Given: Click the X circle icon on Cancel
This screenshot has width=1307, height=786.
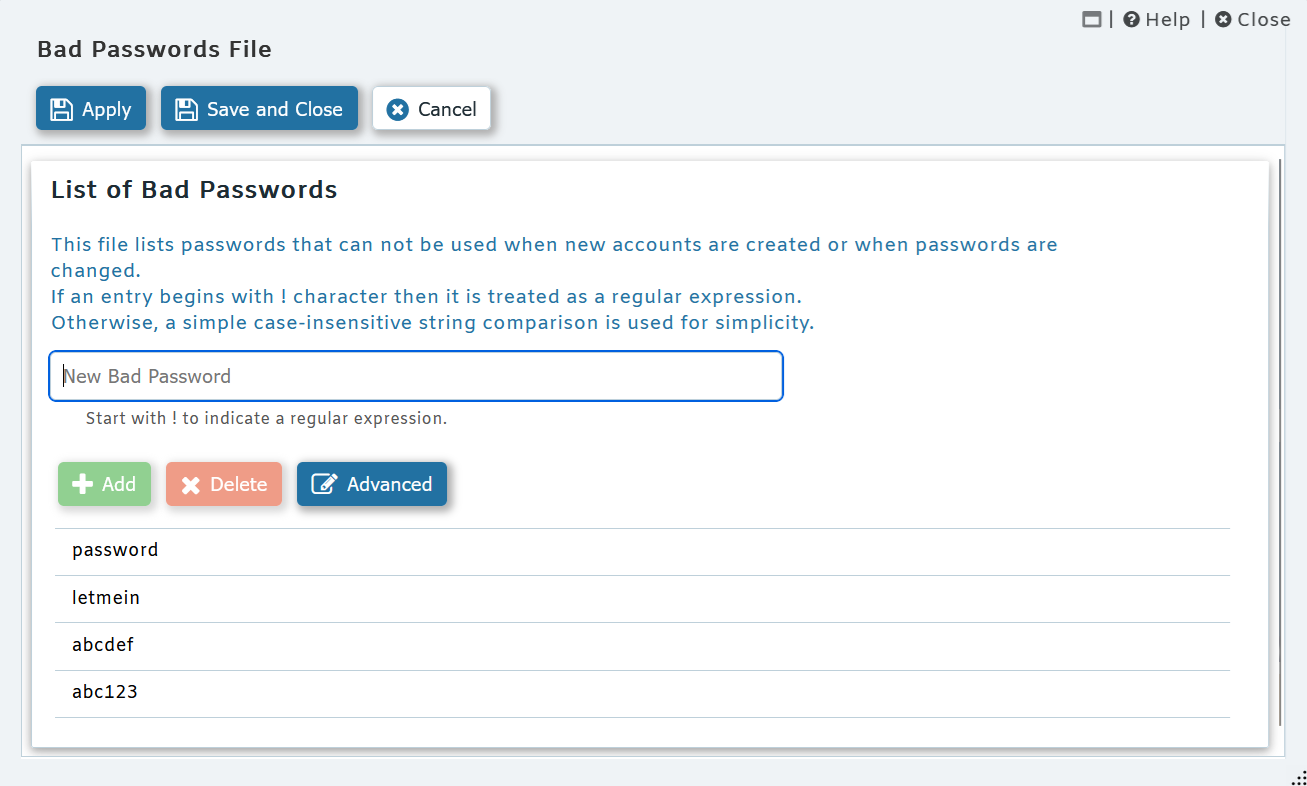Looking at the screenshot, I should point(399,108).
